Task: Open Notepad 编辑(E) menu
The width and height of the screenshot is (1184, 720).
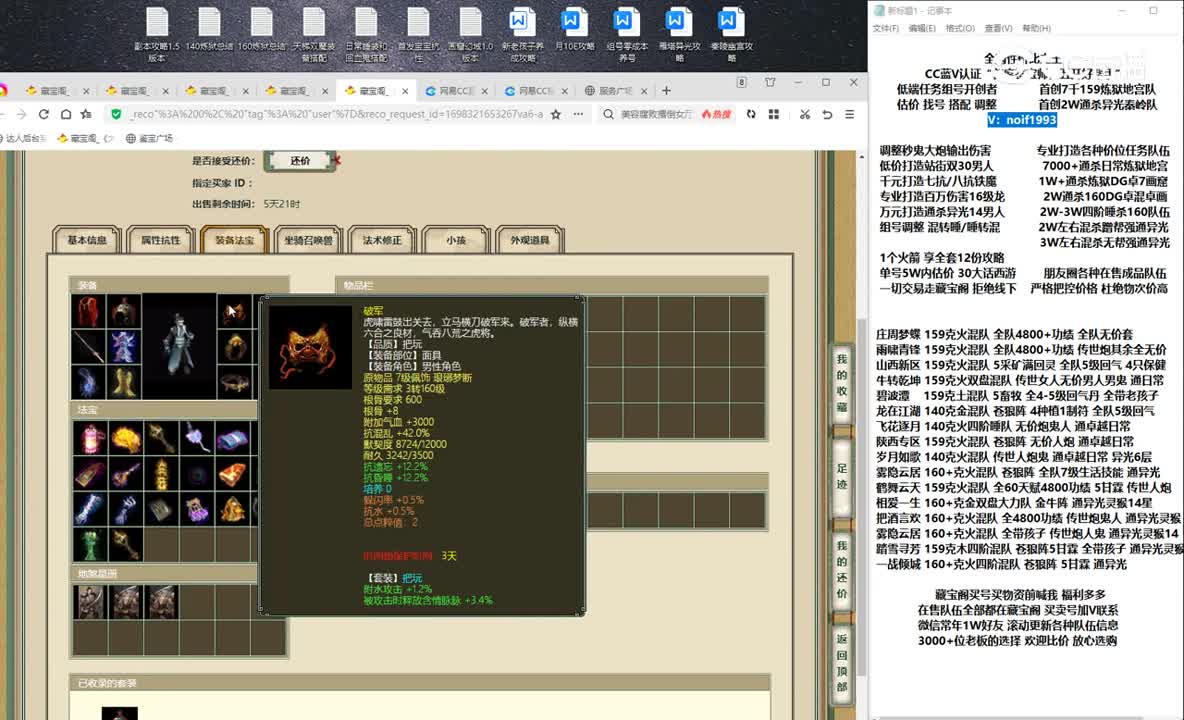Action: coord(922,29)
